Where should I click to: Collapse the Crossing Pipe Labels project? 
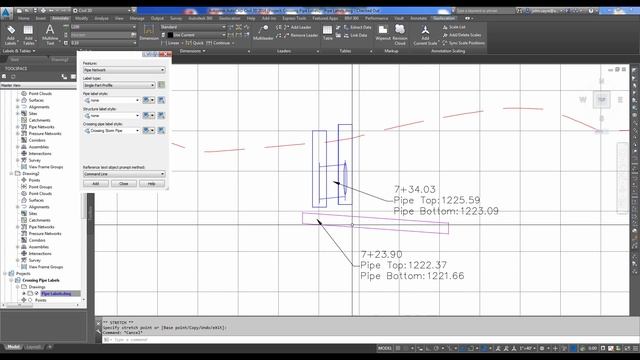(x=11, y=280)
